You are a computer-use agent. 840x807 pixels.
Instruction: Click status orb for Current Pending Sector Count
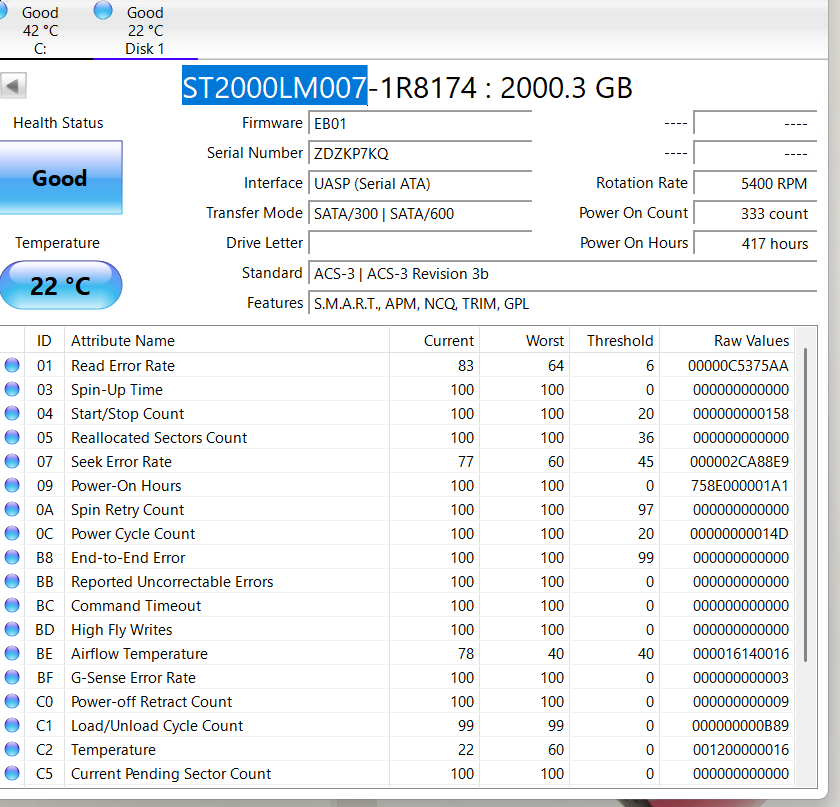coord(12,773)
